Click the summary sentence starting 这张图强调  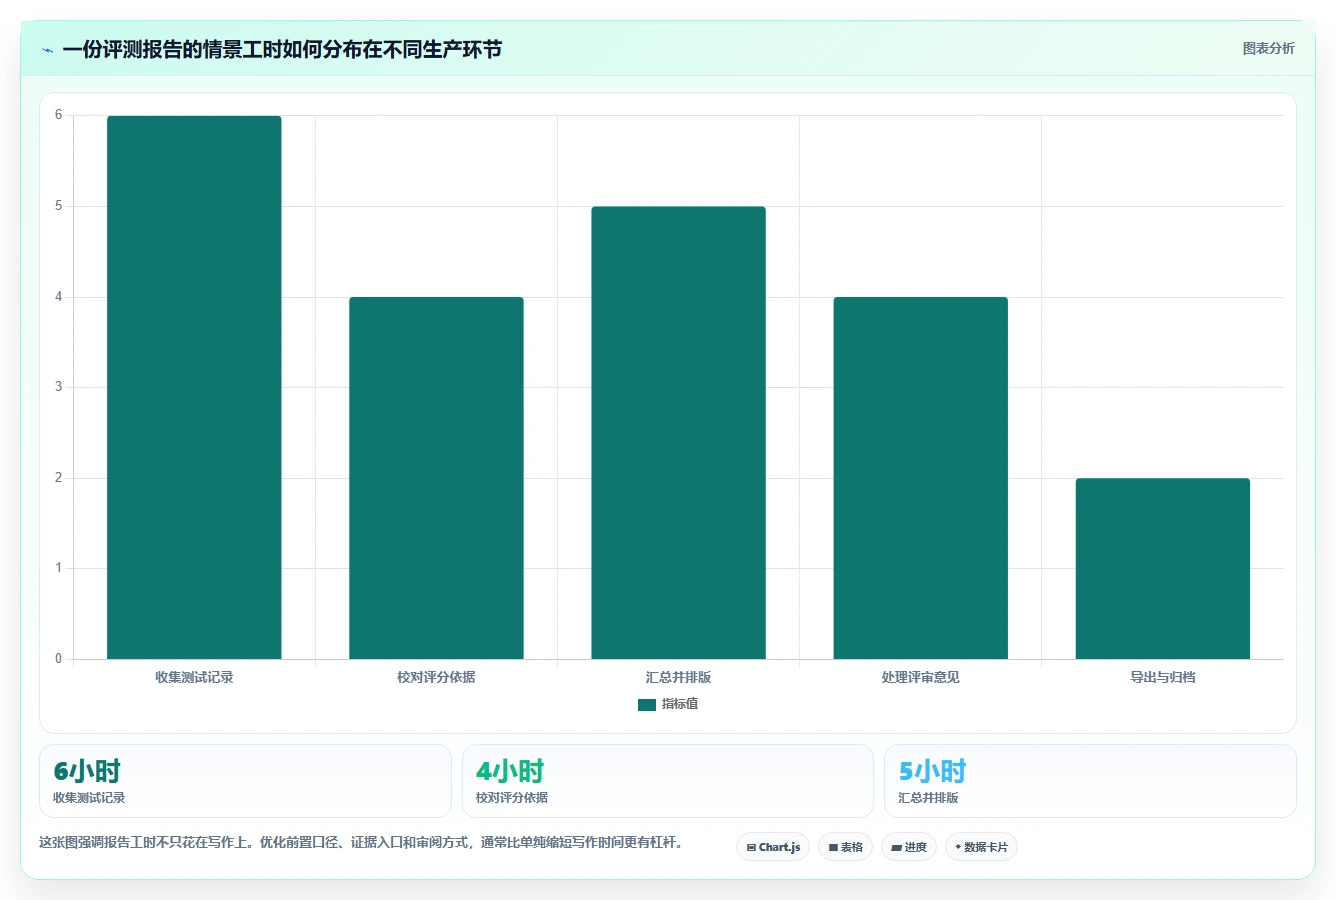pos(363,842)
